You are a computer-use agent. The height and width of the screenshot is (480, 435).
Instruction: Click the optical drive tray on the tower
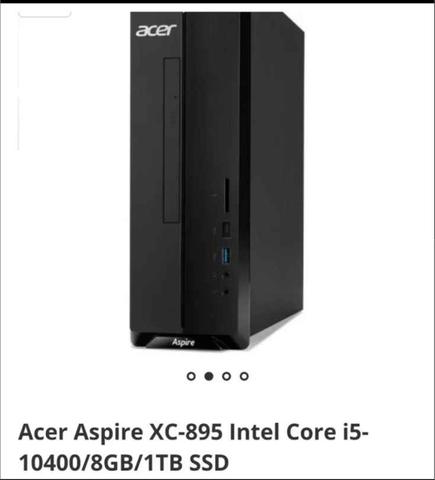pyautogui.click(x=172, y=140)
